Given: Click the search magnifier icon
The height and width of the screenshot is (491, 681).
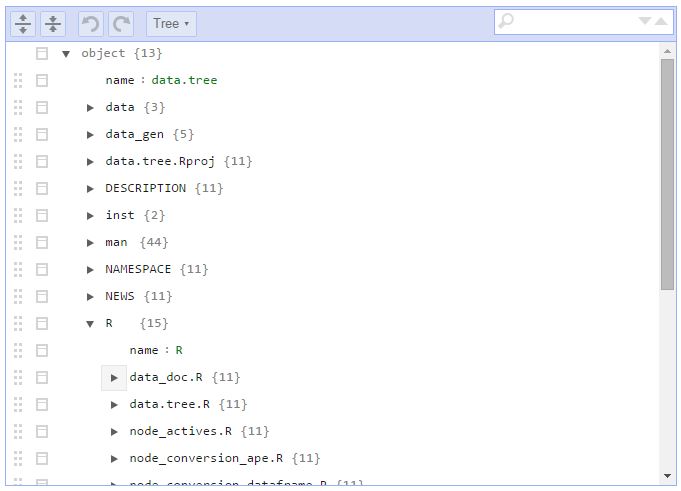Looking at the screenshot, I should point(506,21).
